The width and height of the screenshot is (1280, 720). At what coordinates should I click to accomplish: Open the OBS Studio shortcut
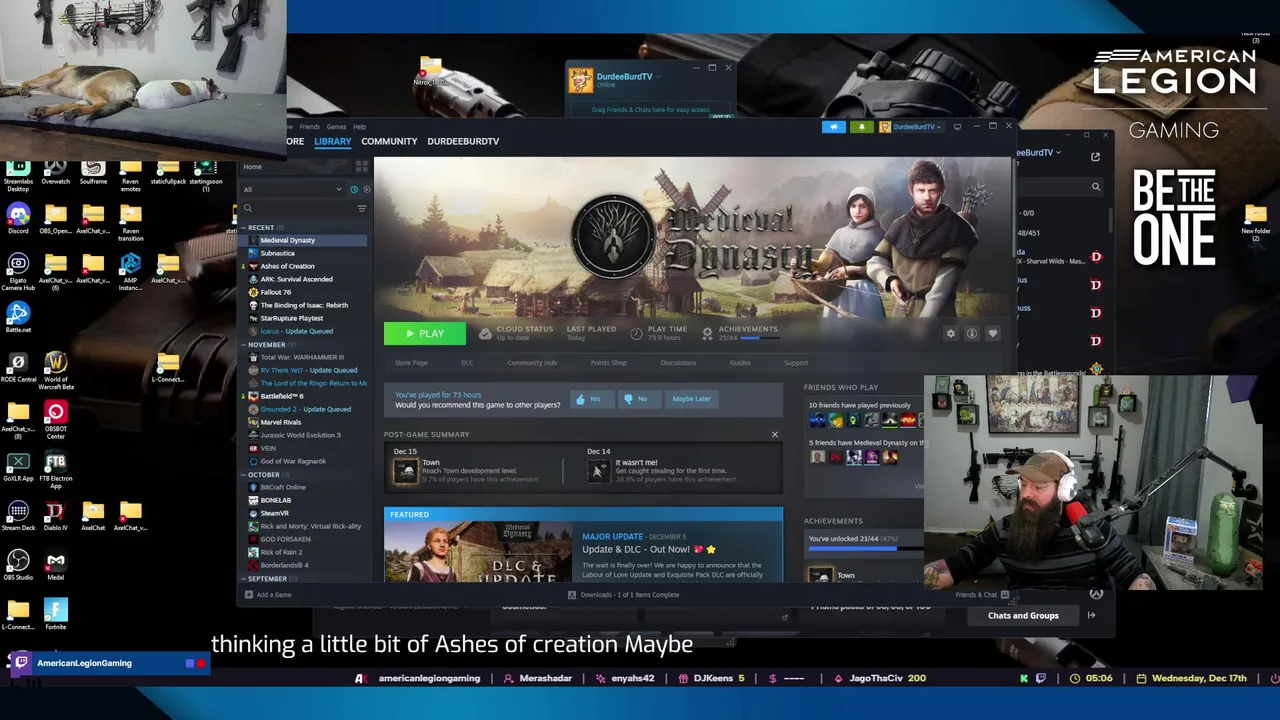pos(18,565)
